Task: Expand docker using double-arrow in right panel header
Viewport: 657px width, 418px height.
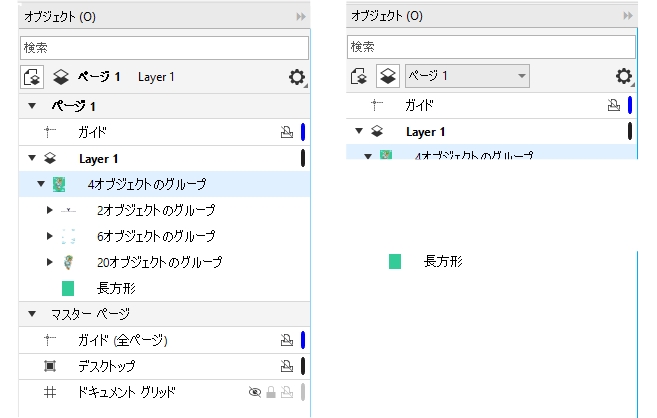Action: 628,16
